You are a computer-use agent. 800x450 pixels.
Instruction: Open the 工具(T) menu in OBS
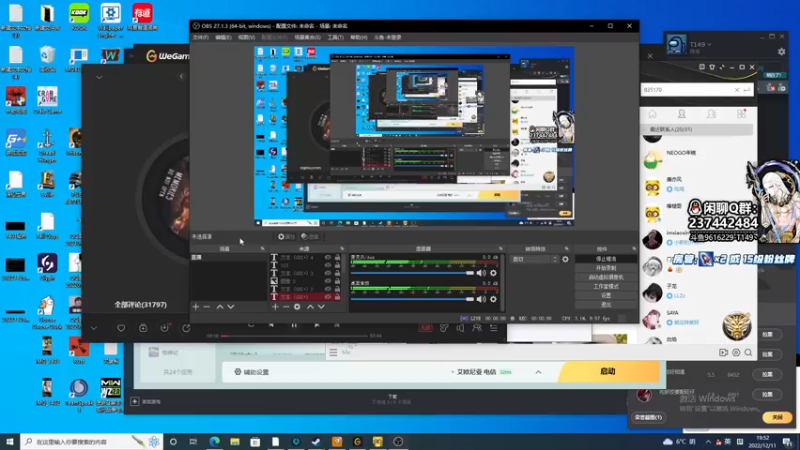(335, 37)
